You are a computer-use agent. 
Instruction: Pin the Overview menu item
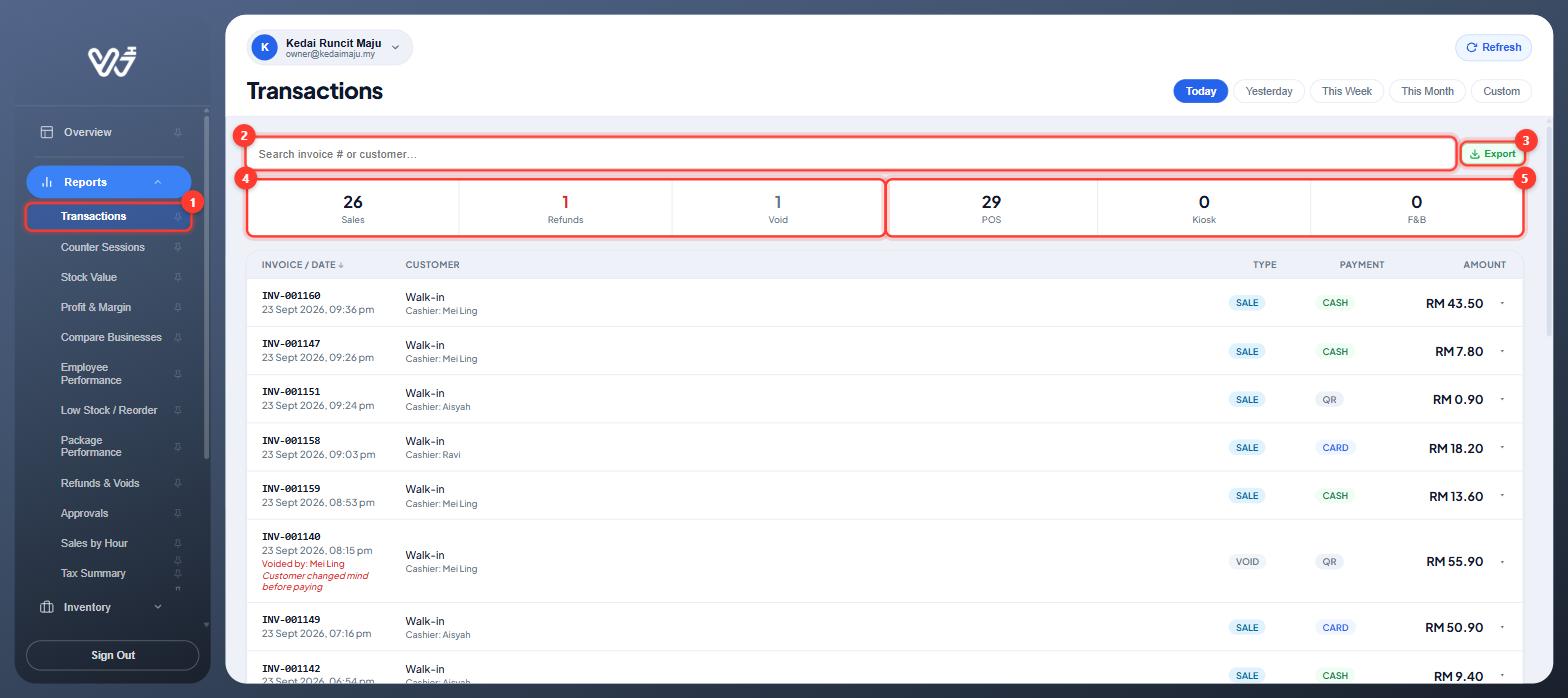click(x=178, y=132)
